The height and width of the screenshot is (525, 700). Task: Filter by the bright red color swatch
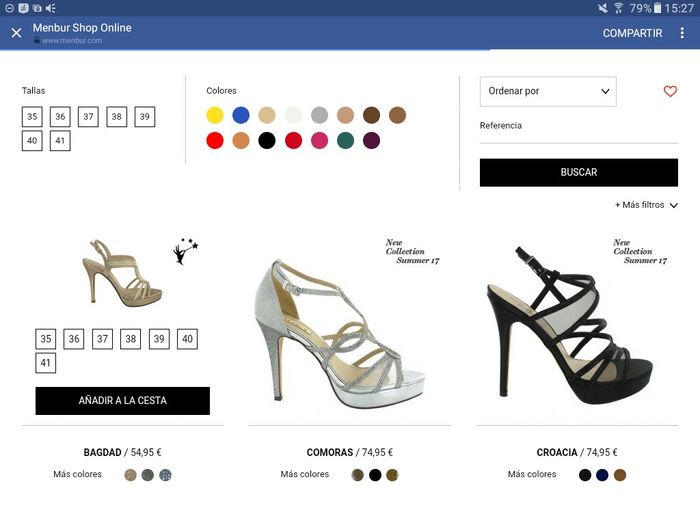tap(215, 141)
